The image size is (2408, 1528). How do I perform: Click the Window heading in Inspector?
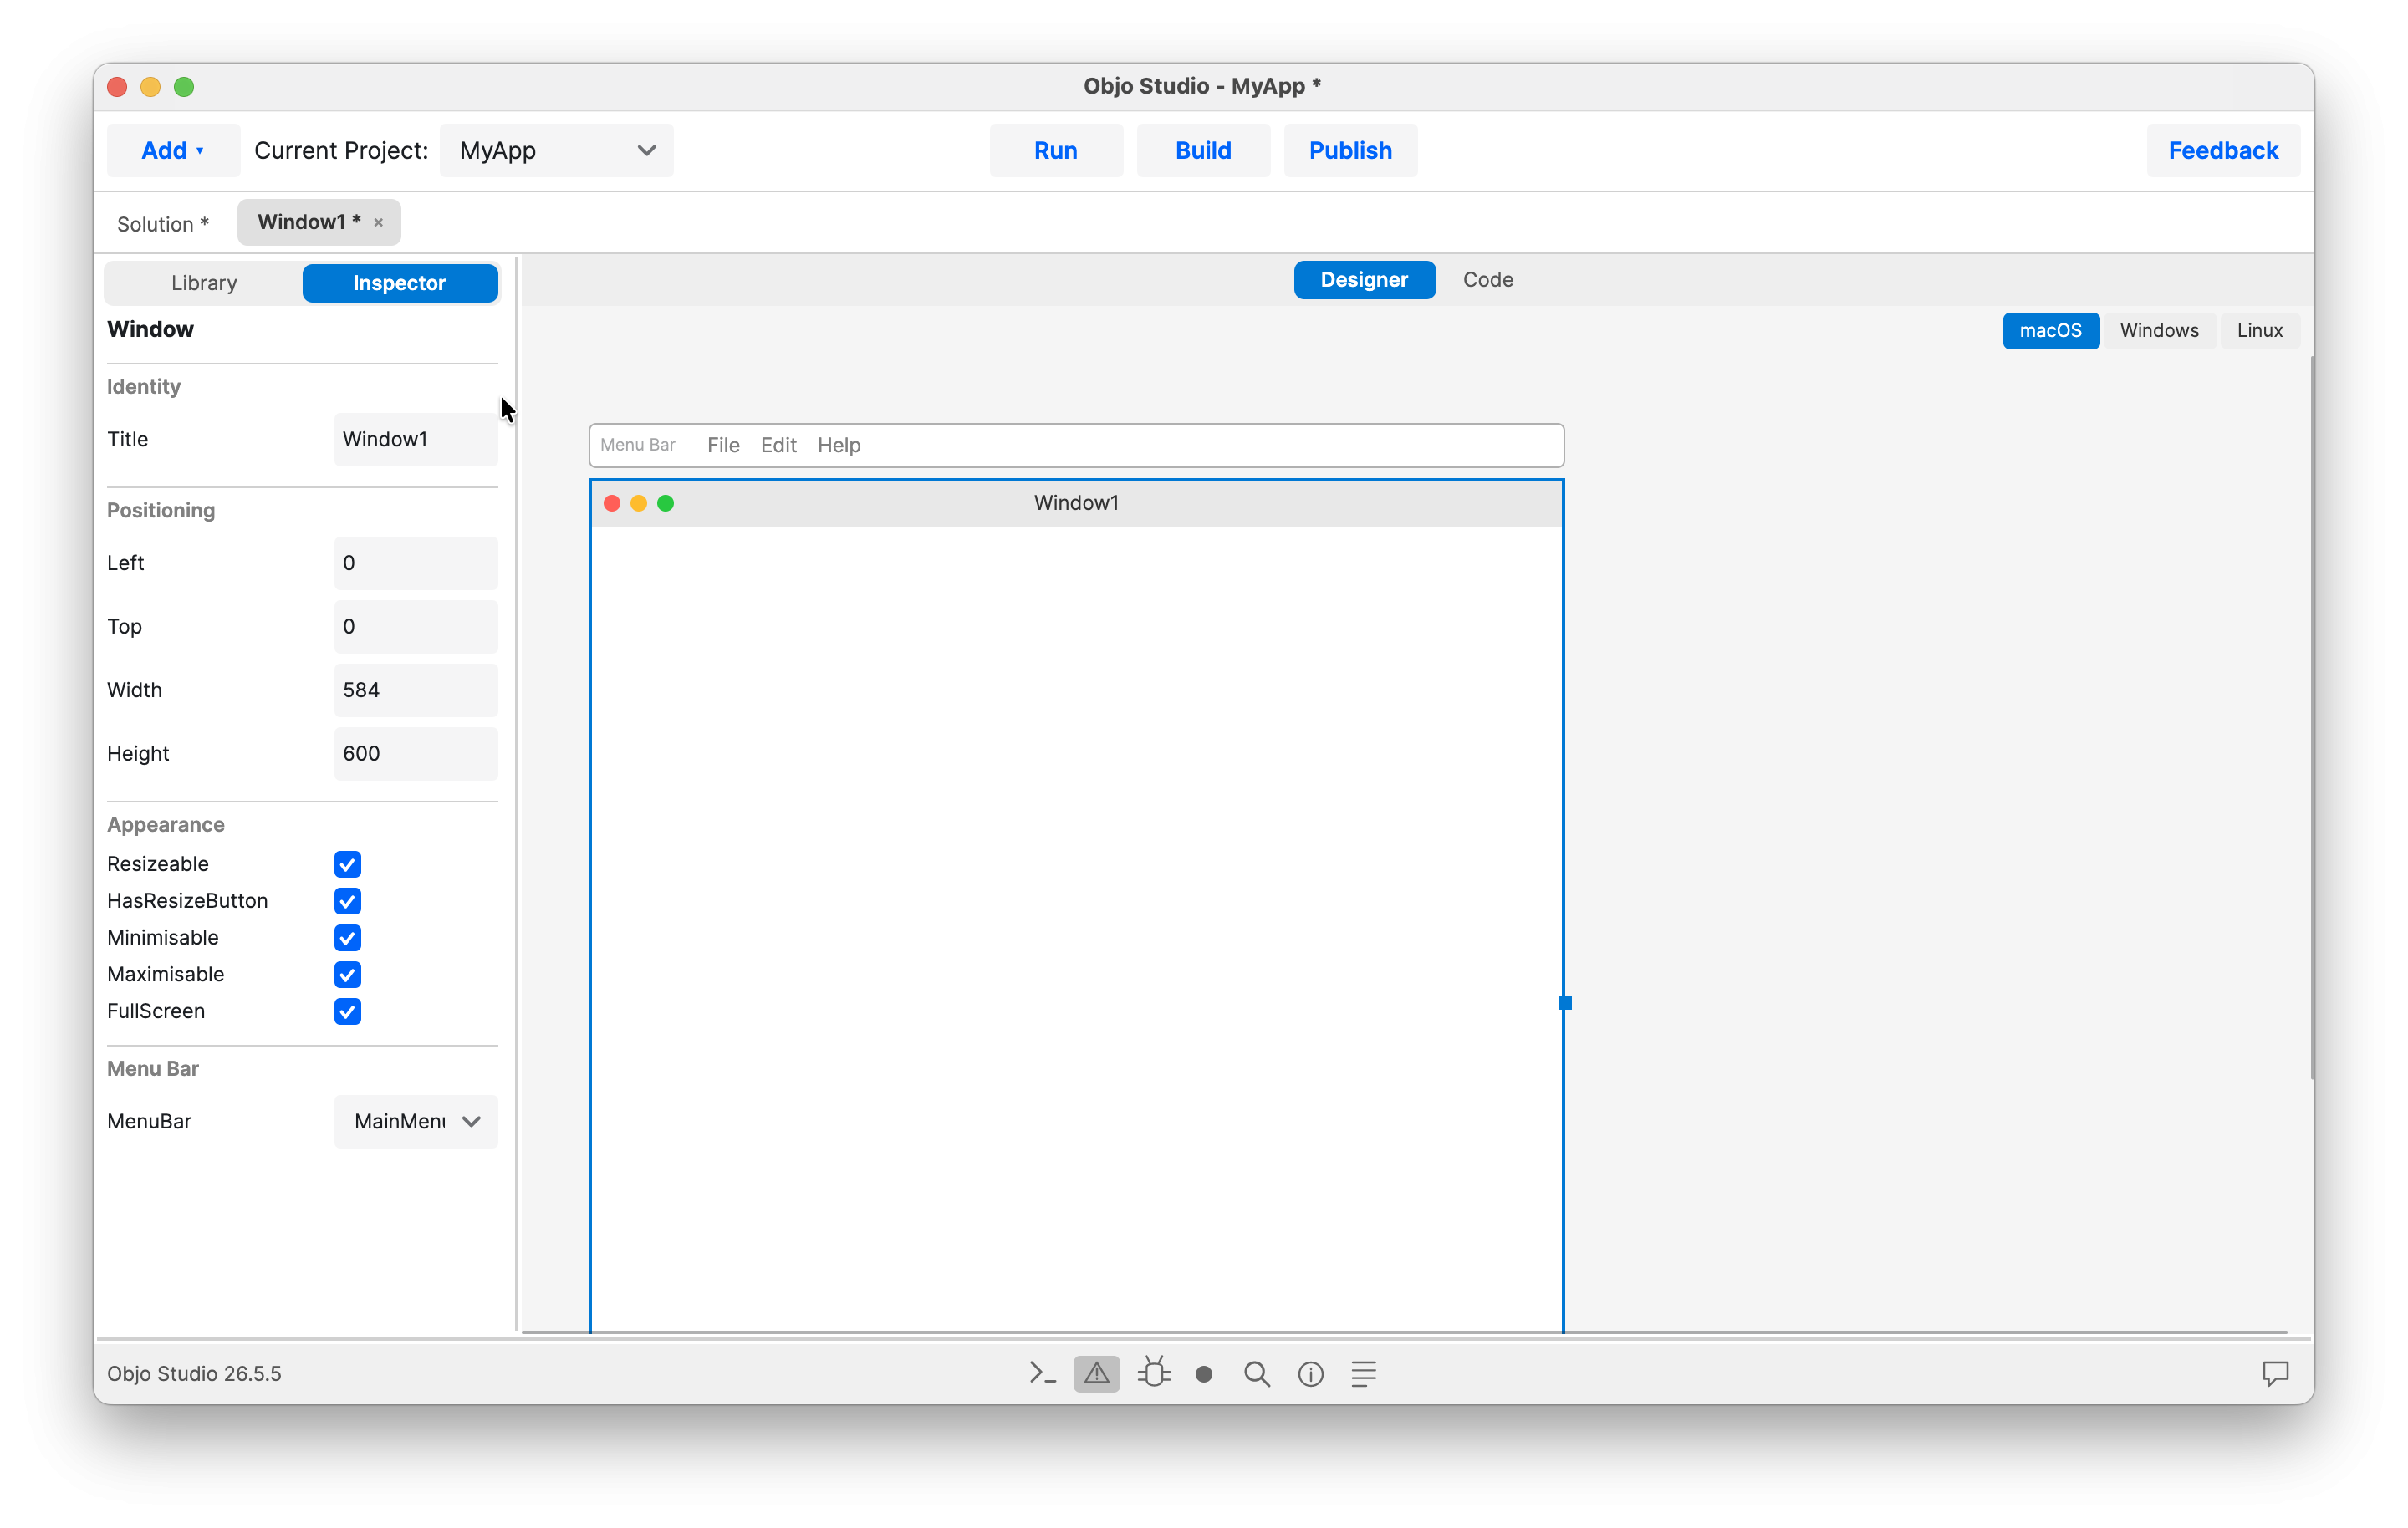150,330
